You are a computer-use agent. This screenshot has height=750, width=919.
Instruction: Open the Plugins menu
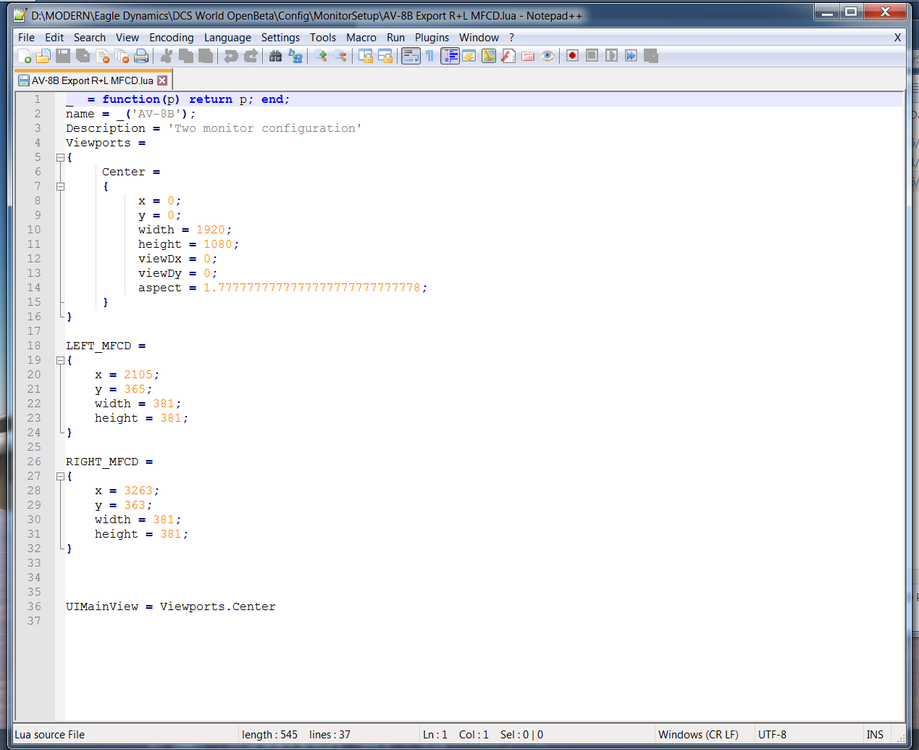[432, 37]
